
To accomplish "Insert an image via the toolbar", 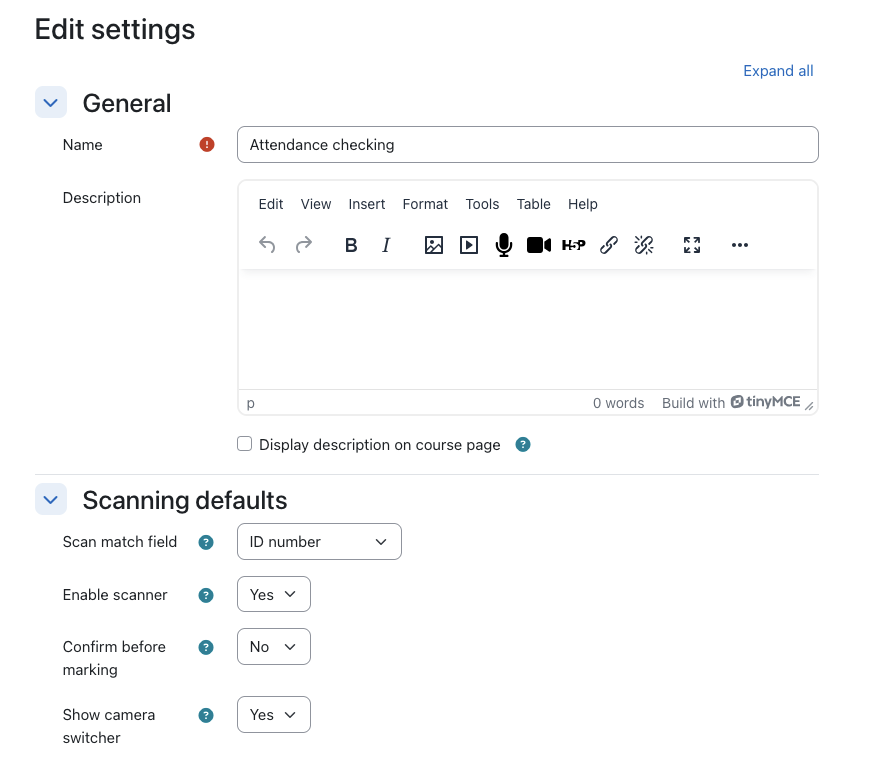I will coord(434,245).
